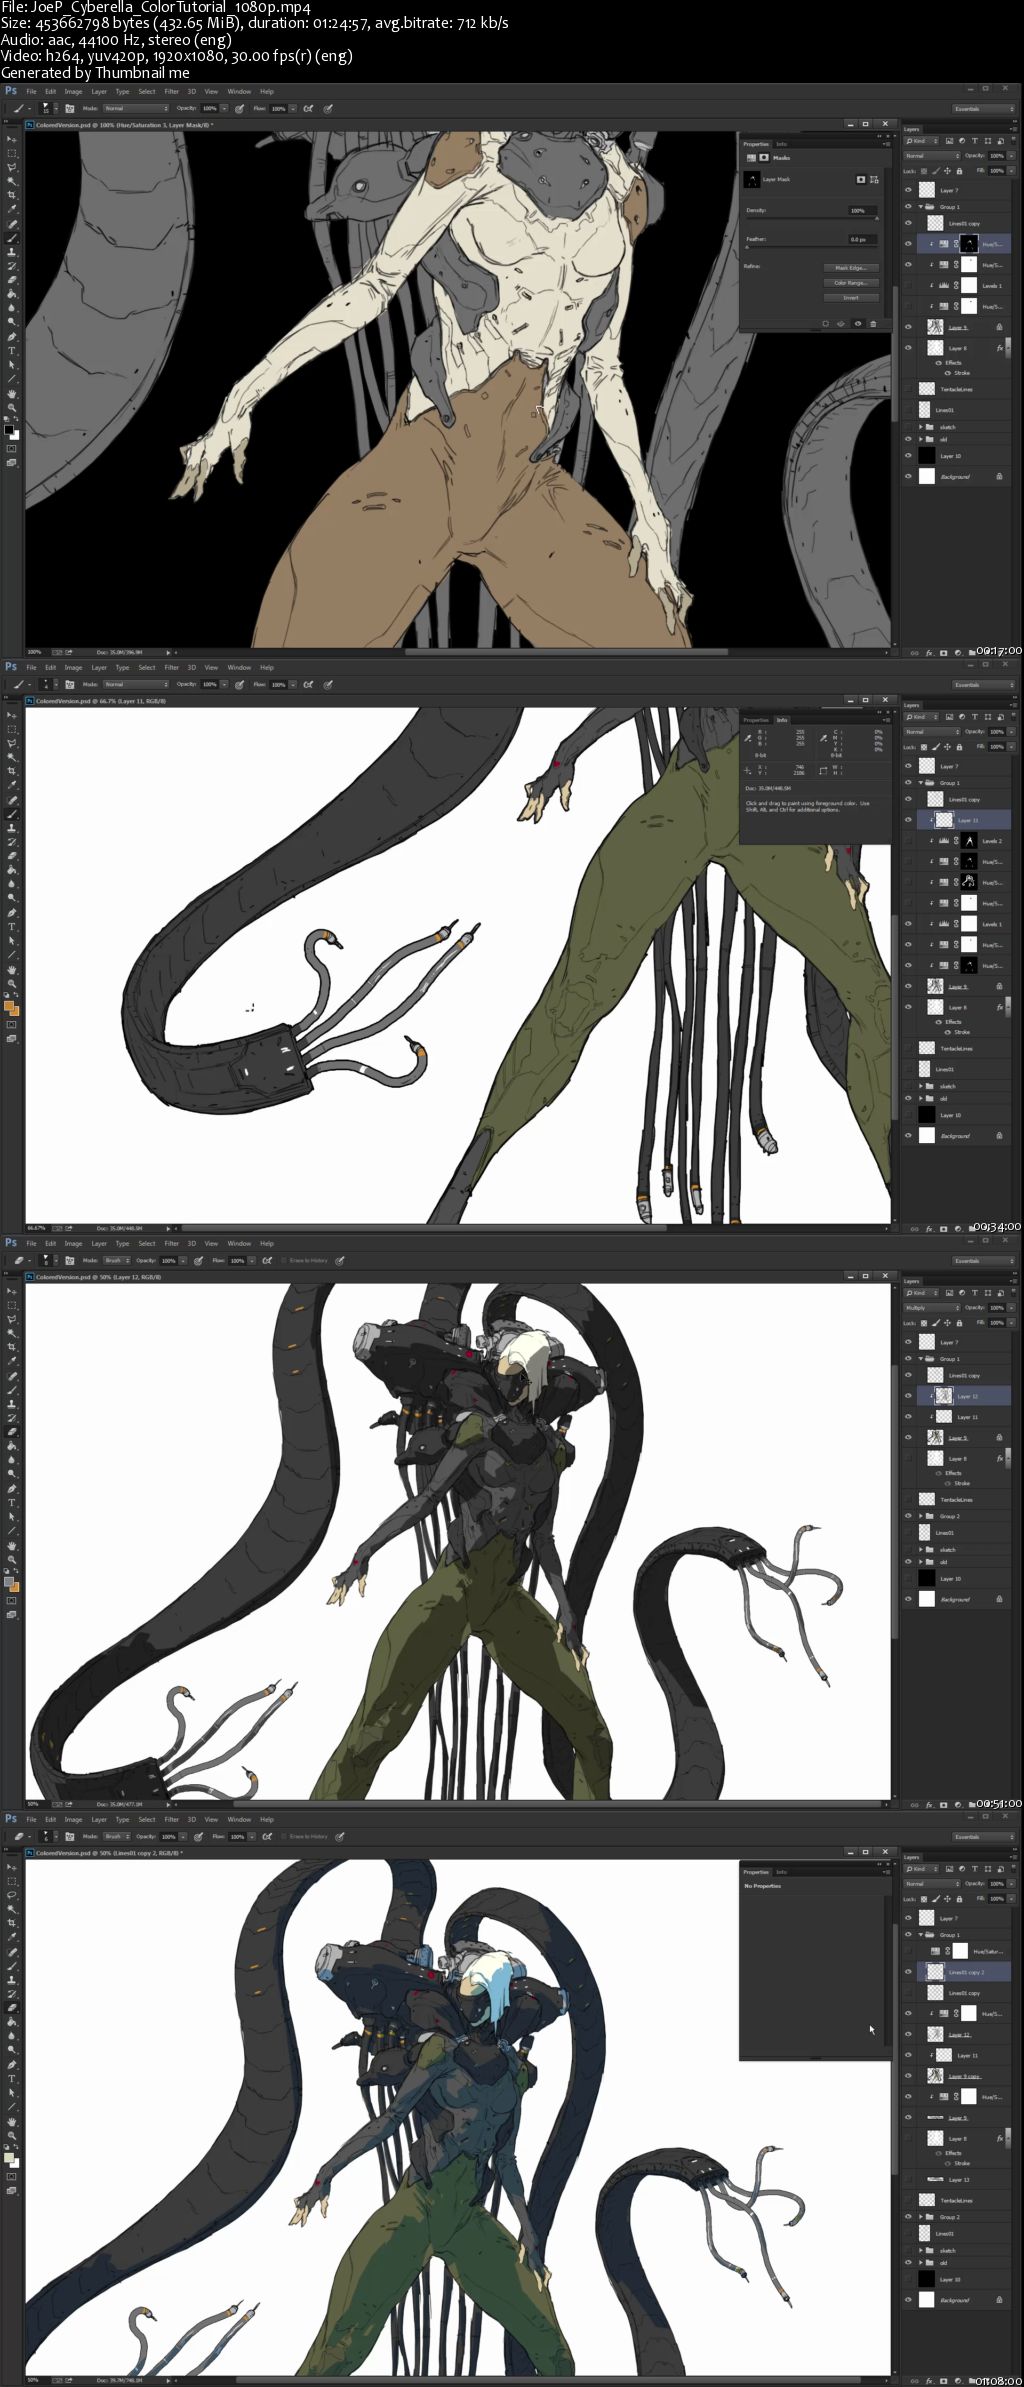The height and width of the screenshot is (2387, 1024).
Task: Open the Multiply blend mode dropdown in the 00:51:00 frame
Action: [932, 1307]
